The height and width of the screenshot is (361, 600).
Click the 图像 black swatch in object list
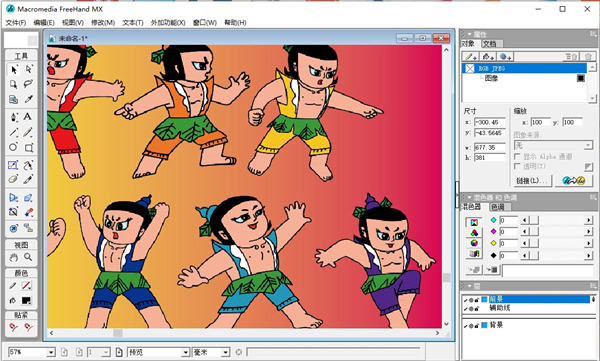(580, 78)
